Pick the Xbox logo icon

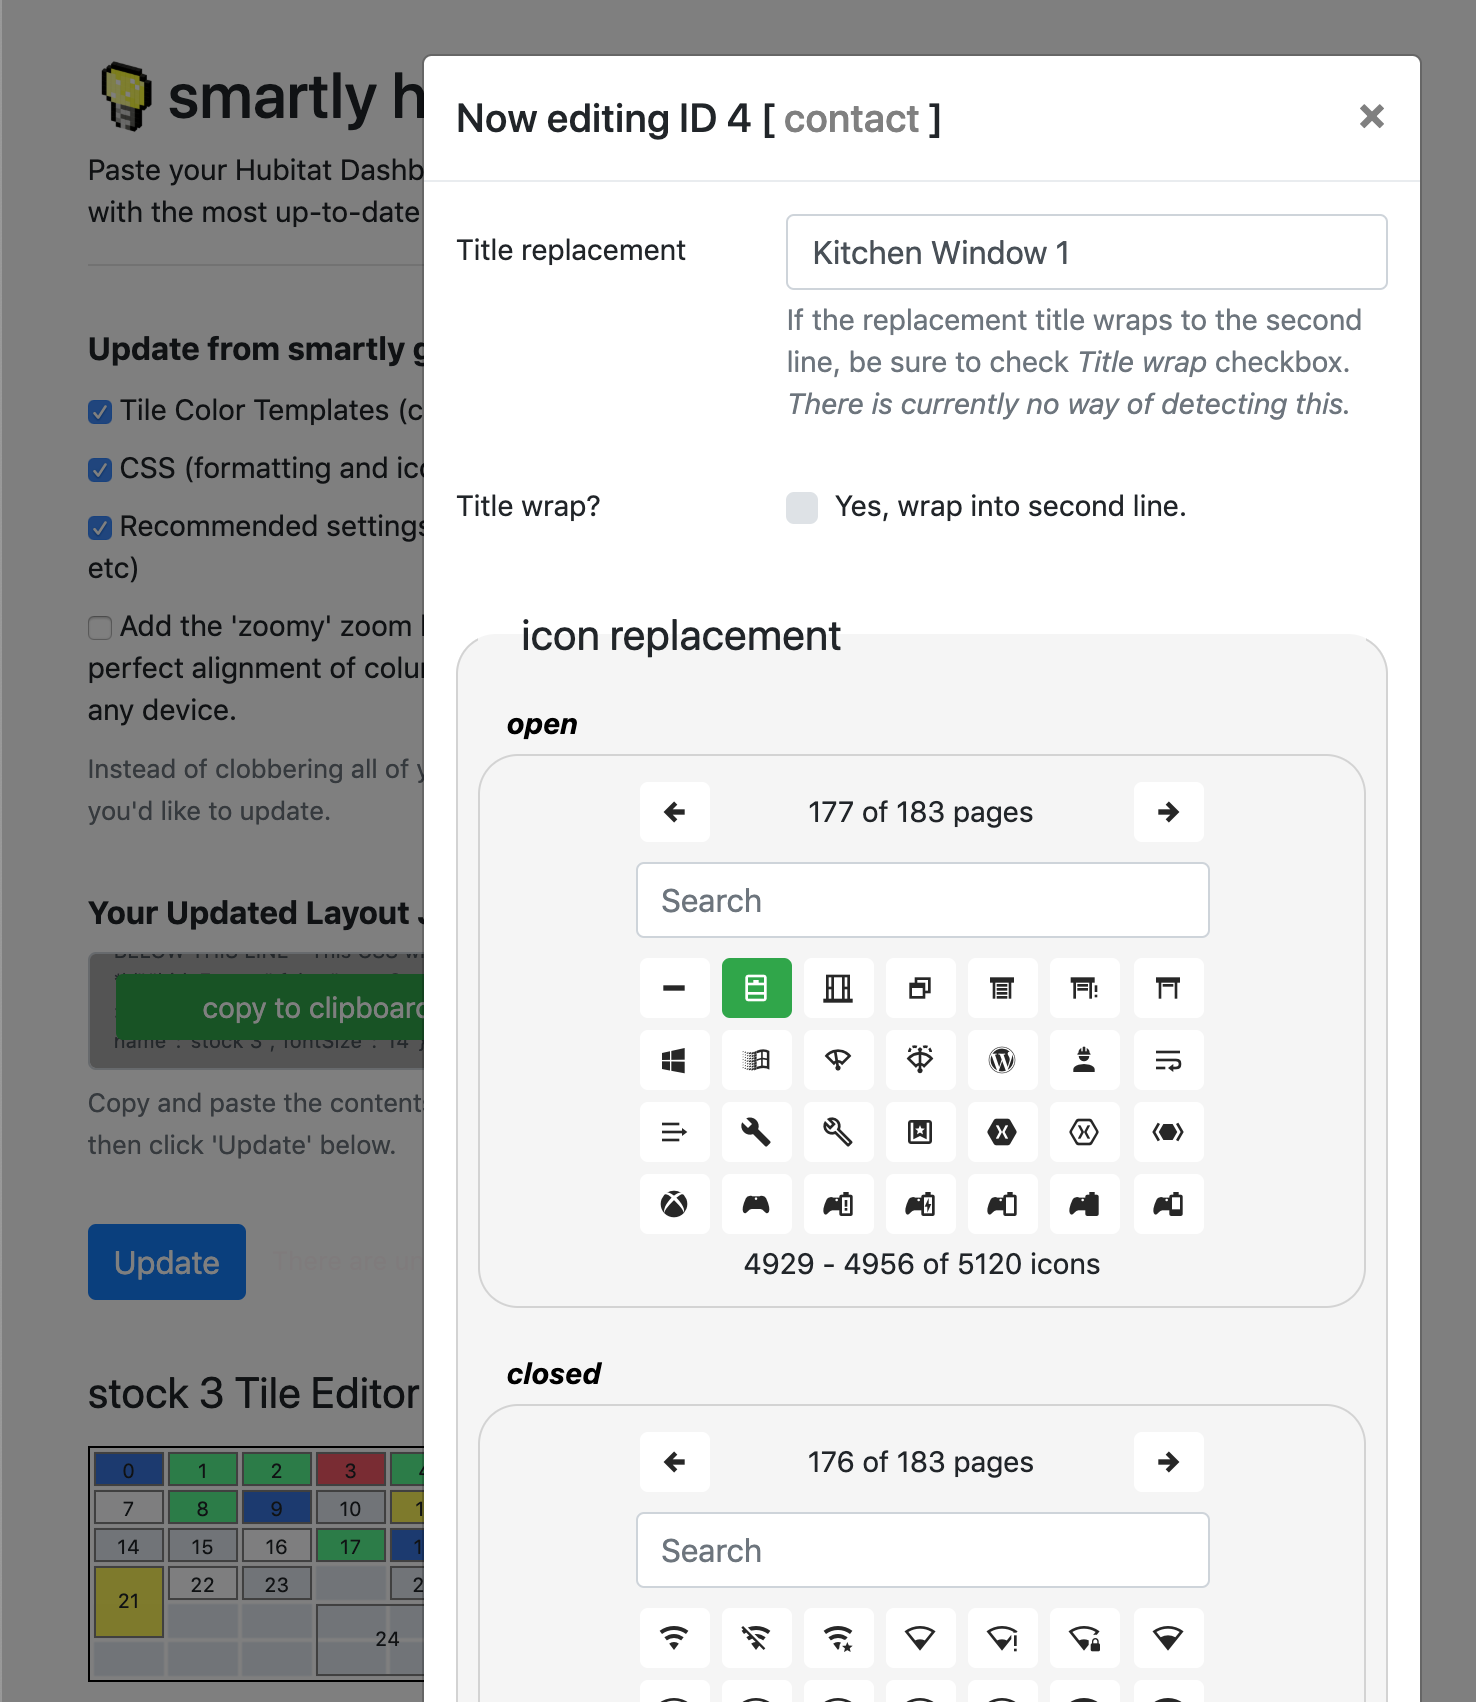coord(674,1204)
